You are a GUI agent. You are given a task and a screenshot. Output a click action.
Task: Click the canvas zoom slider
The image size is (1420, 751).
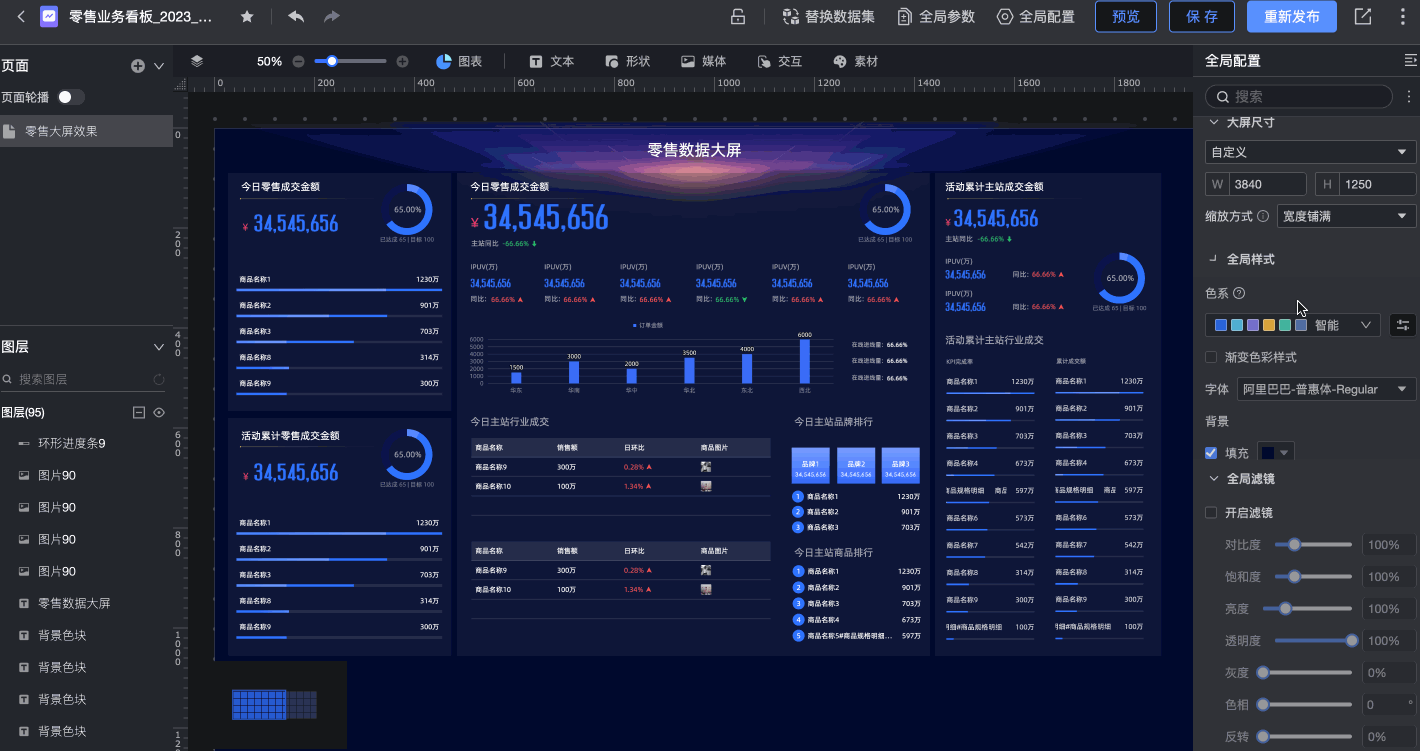click(350, 61)
